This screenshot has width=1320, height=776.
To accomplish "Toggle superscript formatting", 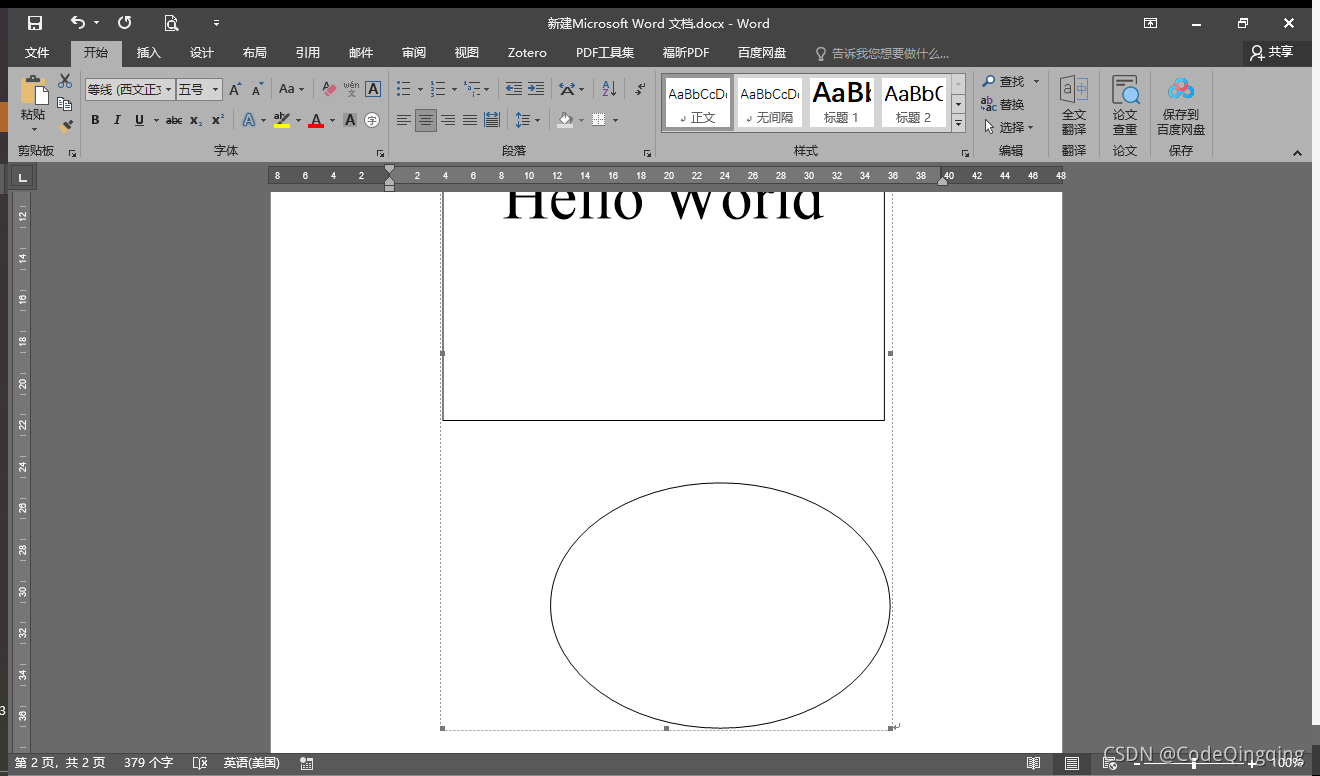I will [217, 120].
